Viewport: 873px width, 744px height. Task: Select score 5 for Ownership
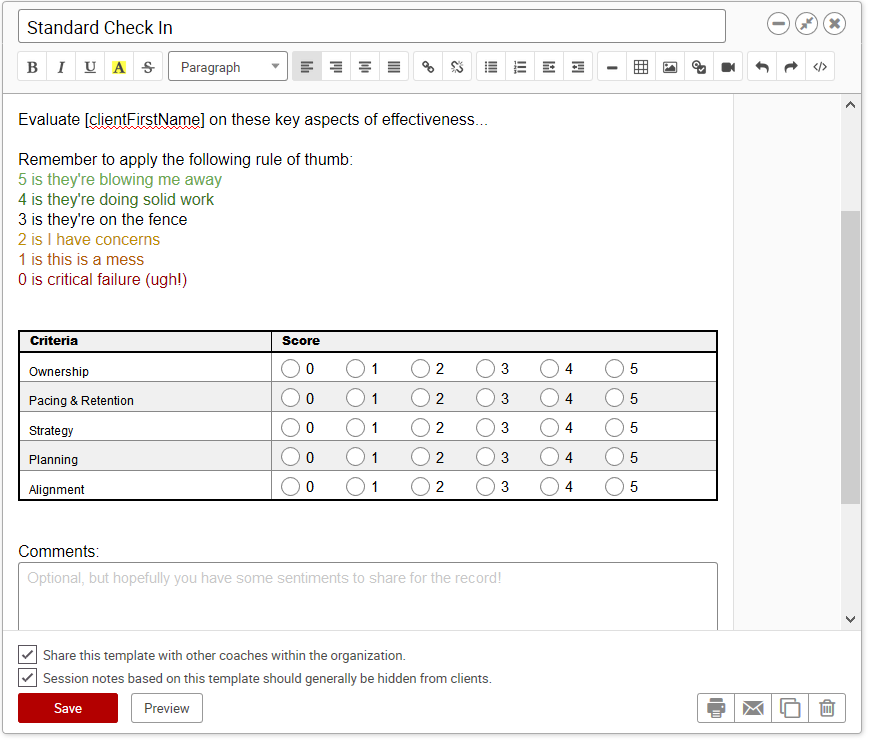click(x=614, y=368)
